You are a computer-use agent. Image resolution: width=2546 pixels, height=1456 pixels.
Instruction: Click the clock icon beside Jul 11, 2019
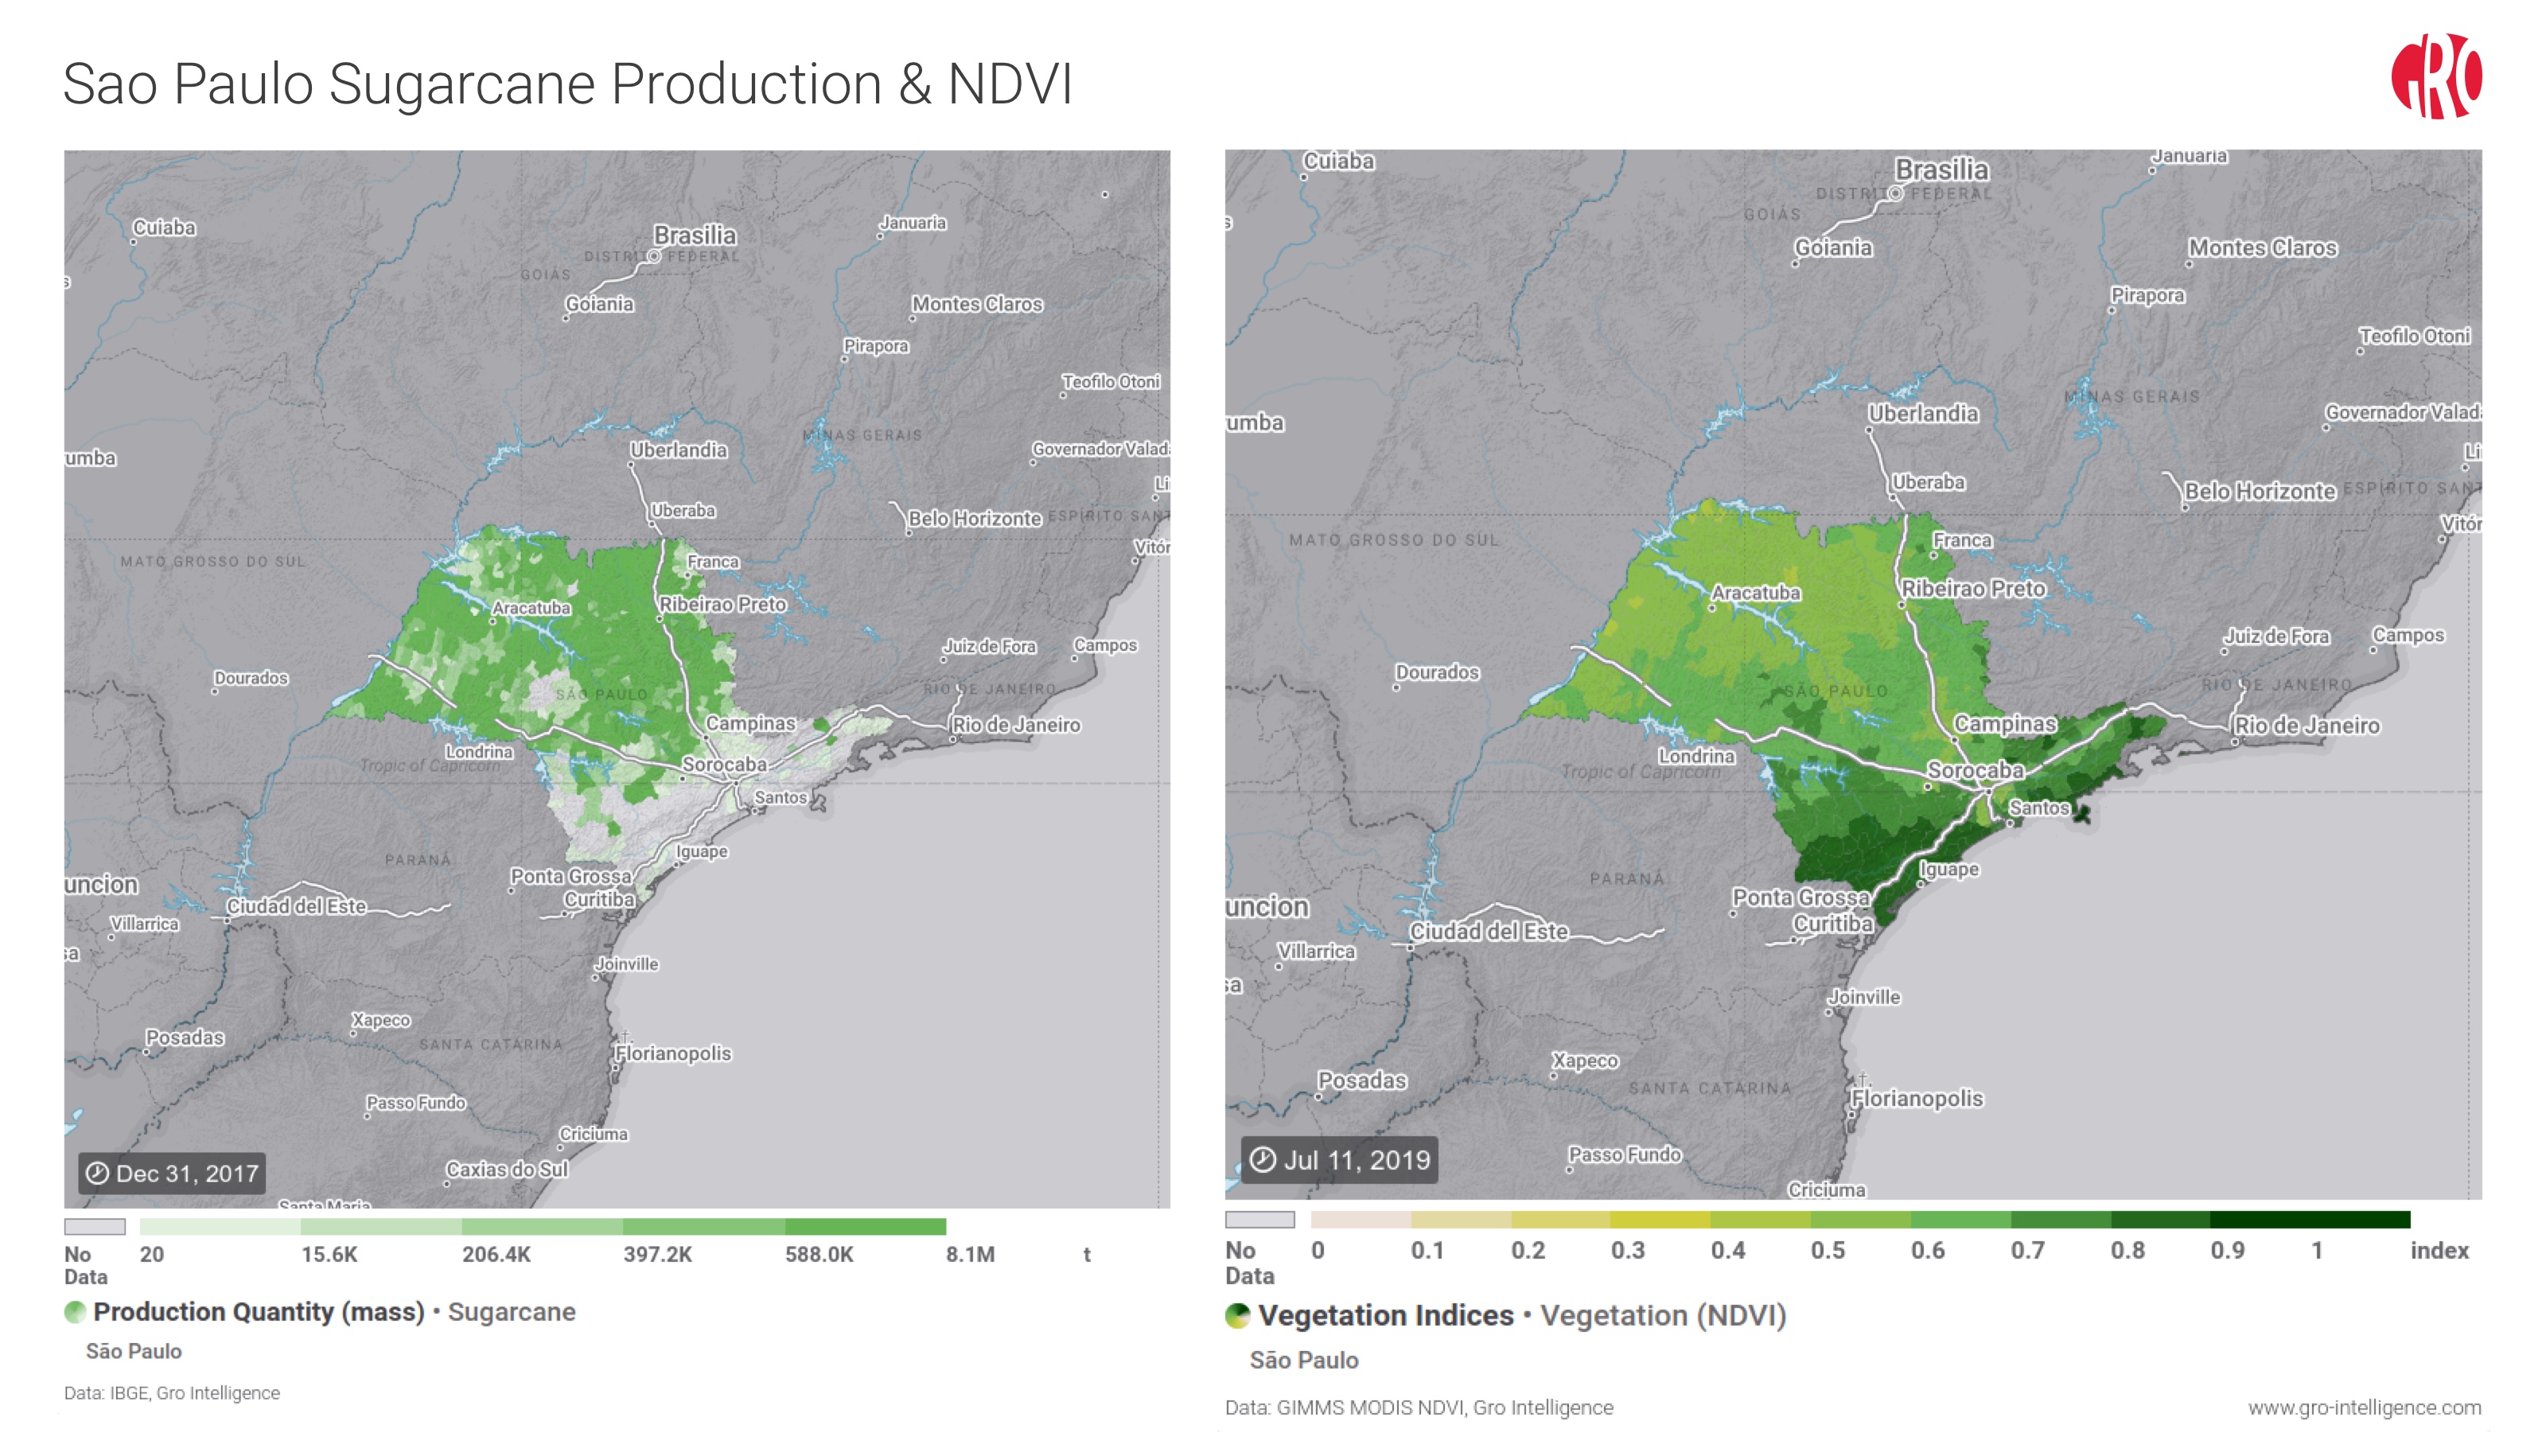(1263, 1160)
